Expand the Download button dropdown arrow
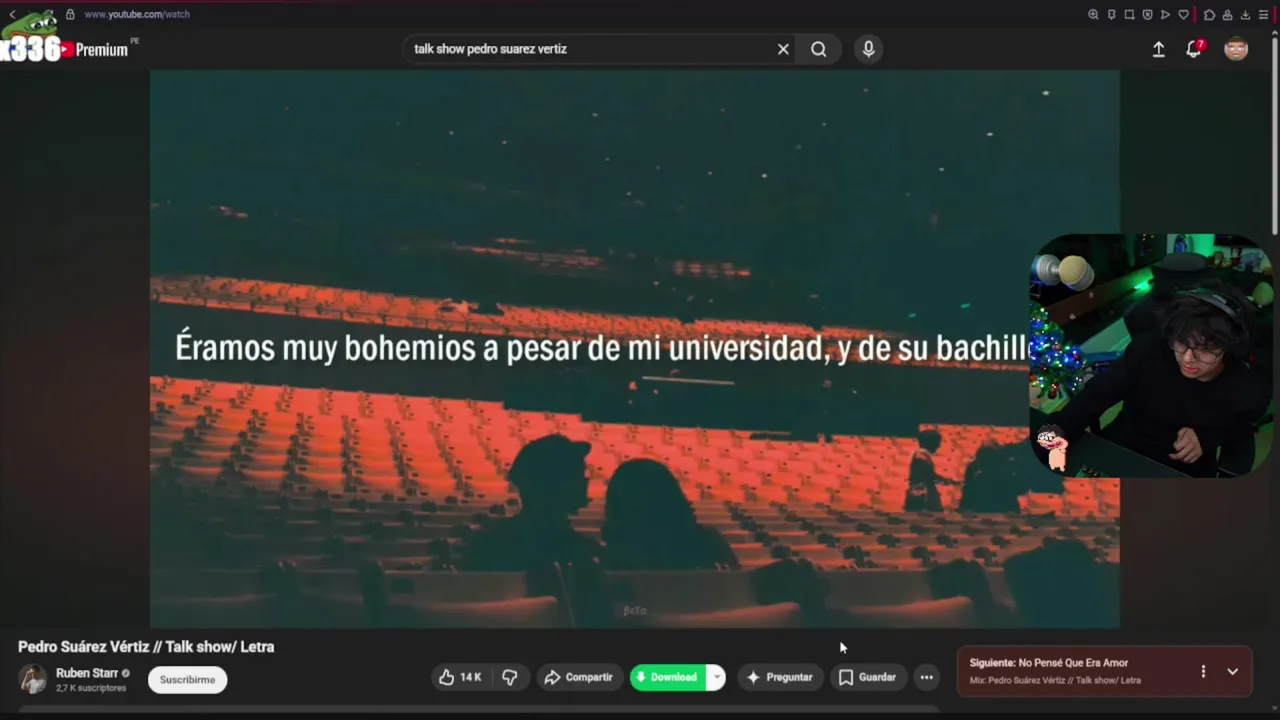This screenshot has height=720, width=1280. [x=716, y=677]
